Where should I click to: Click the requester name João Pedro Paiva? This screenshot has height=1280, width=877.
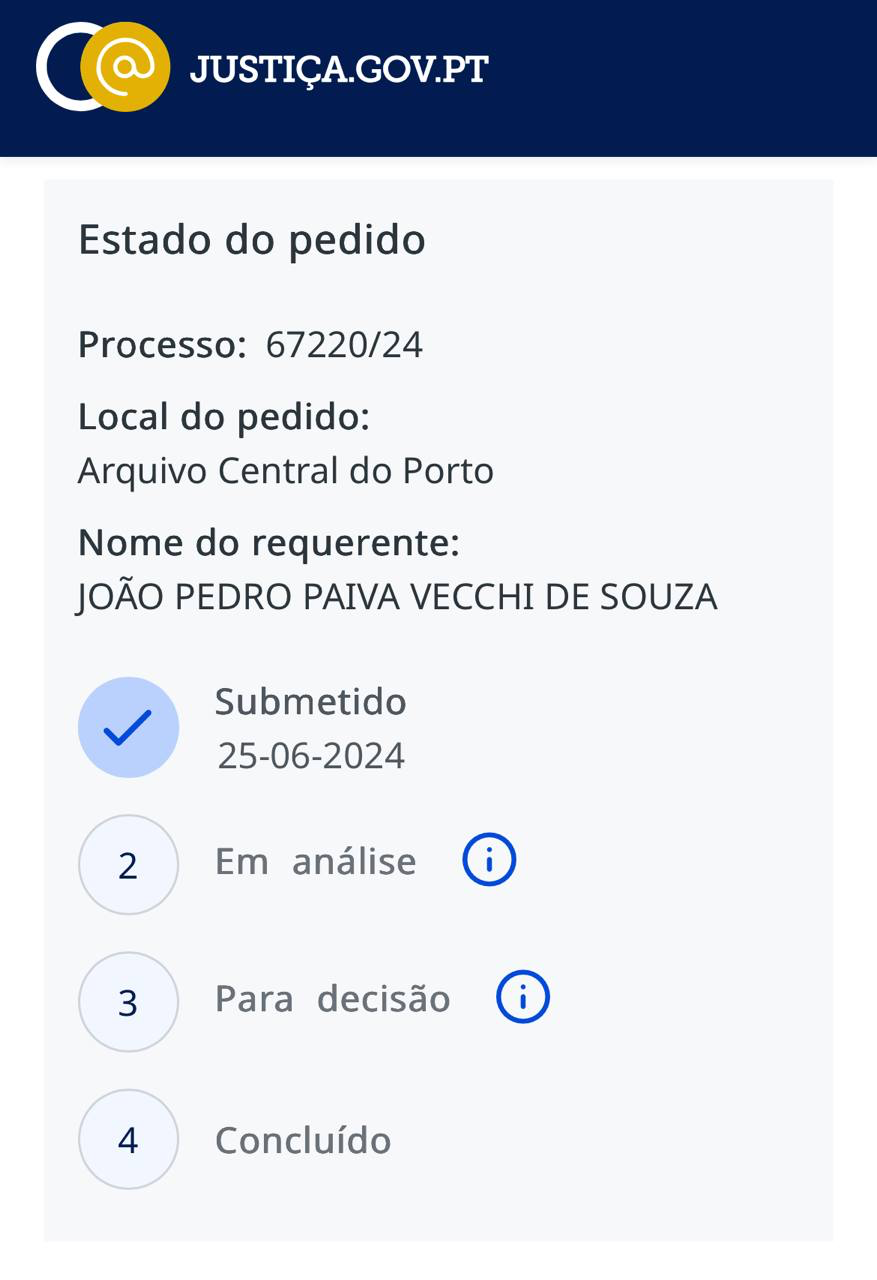tap(397, 597)
